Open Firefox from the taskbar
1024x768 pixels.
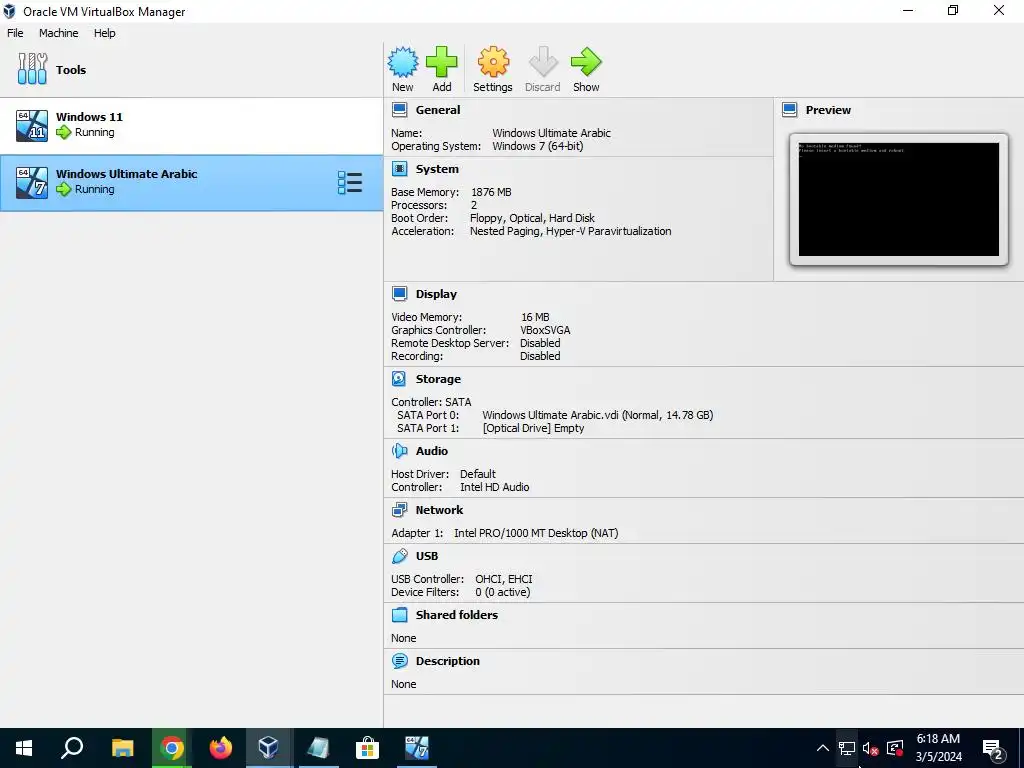[220, 748]
